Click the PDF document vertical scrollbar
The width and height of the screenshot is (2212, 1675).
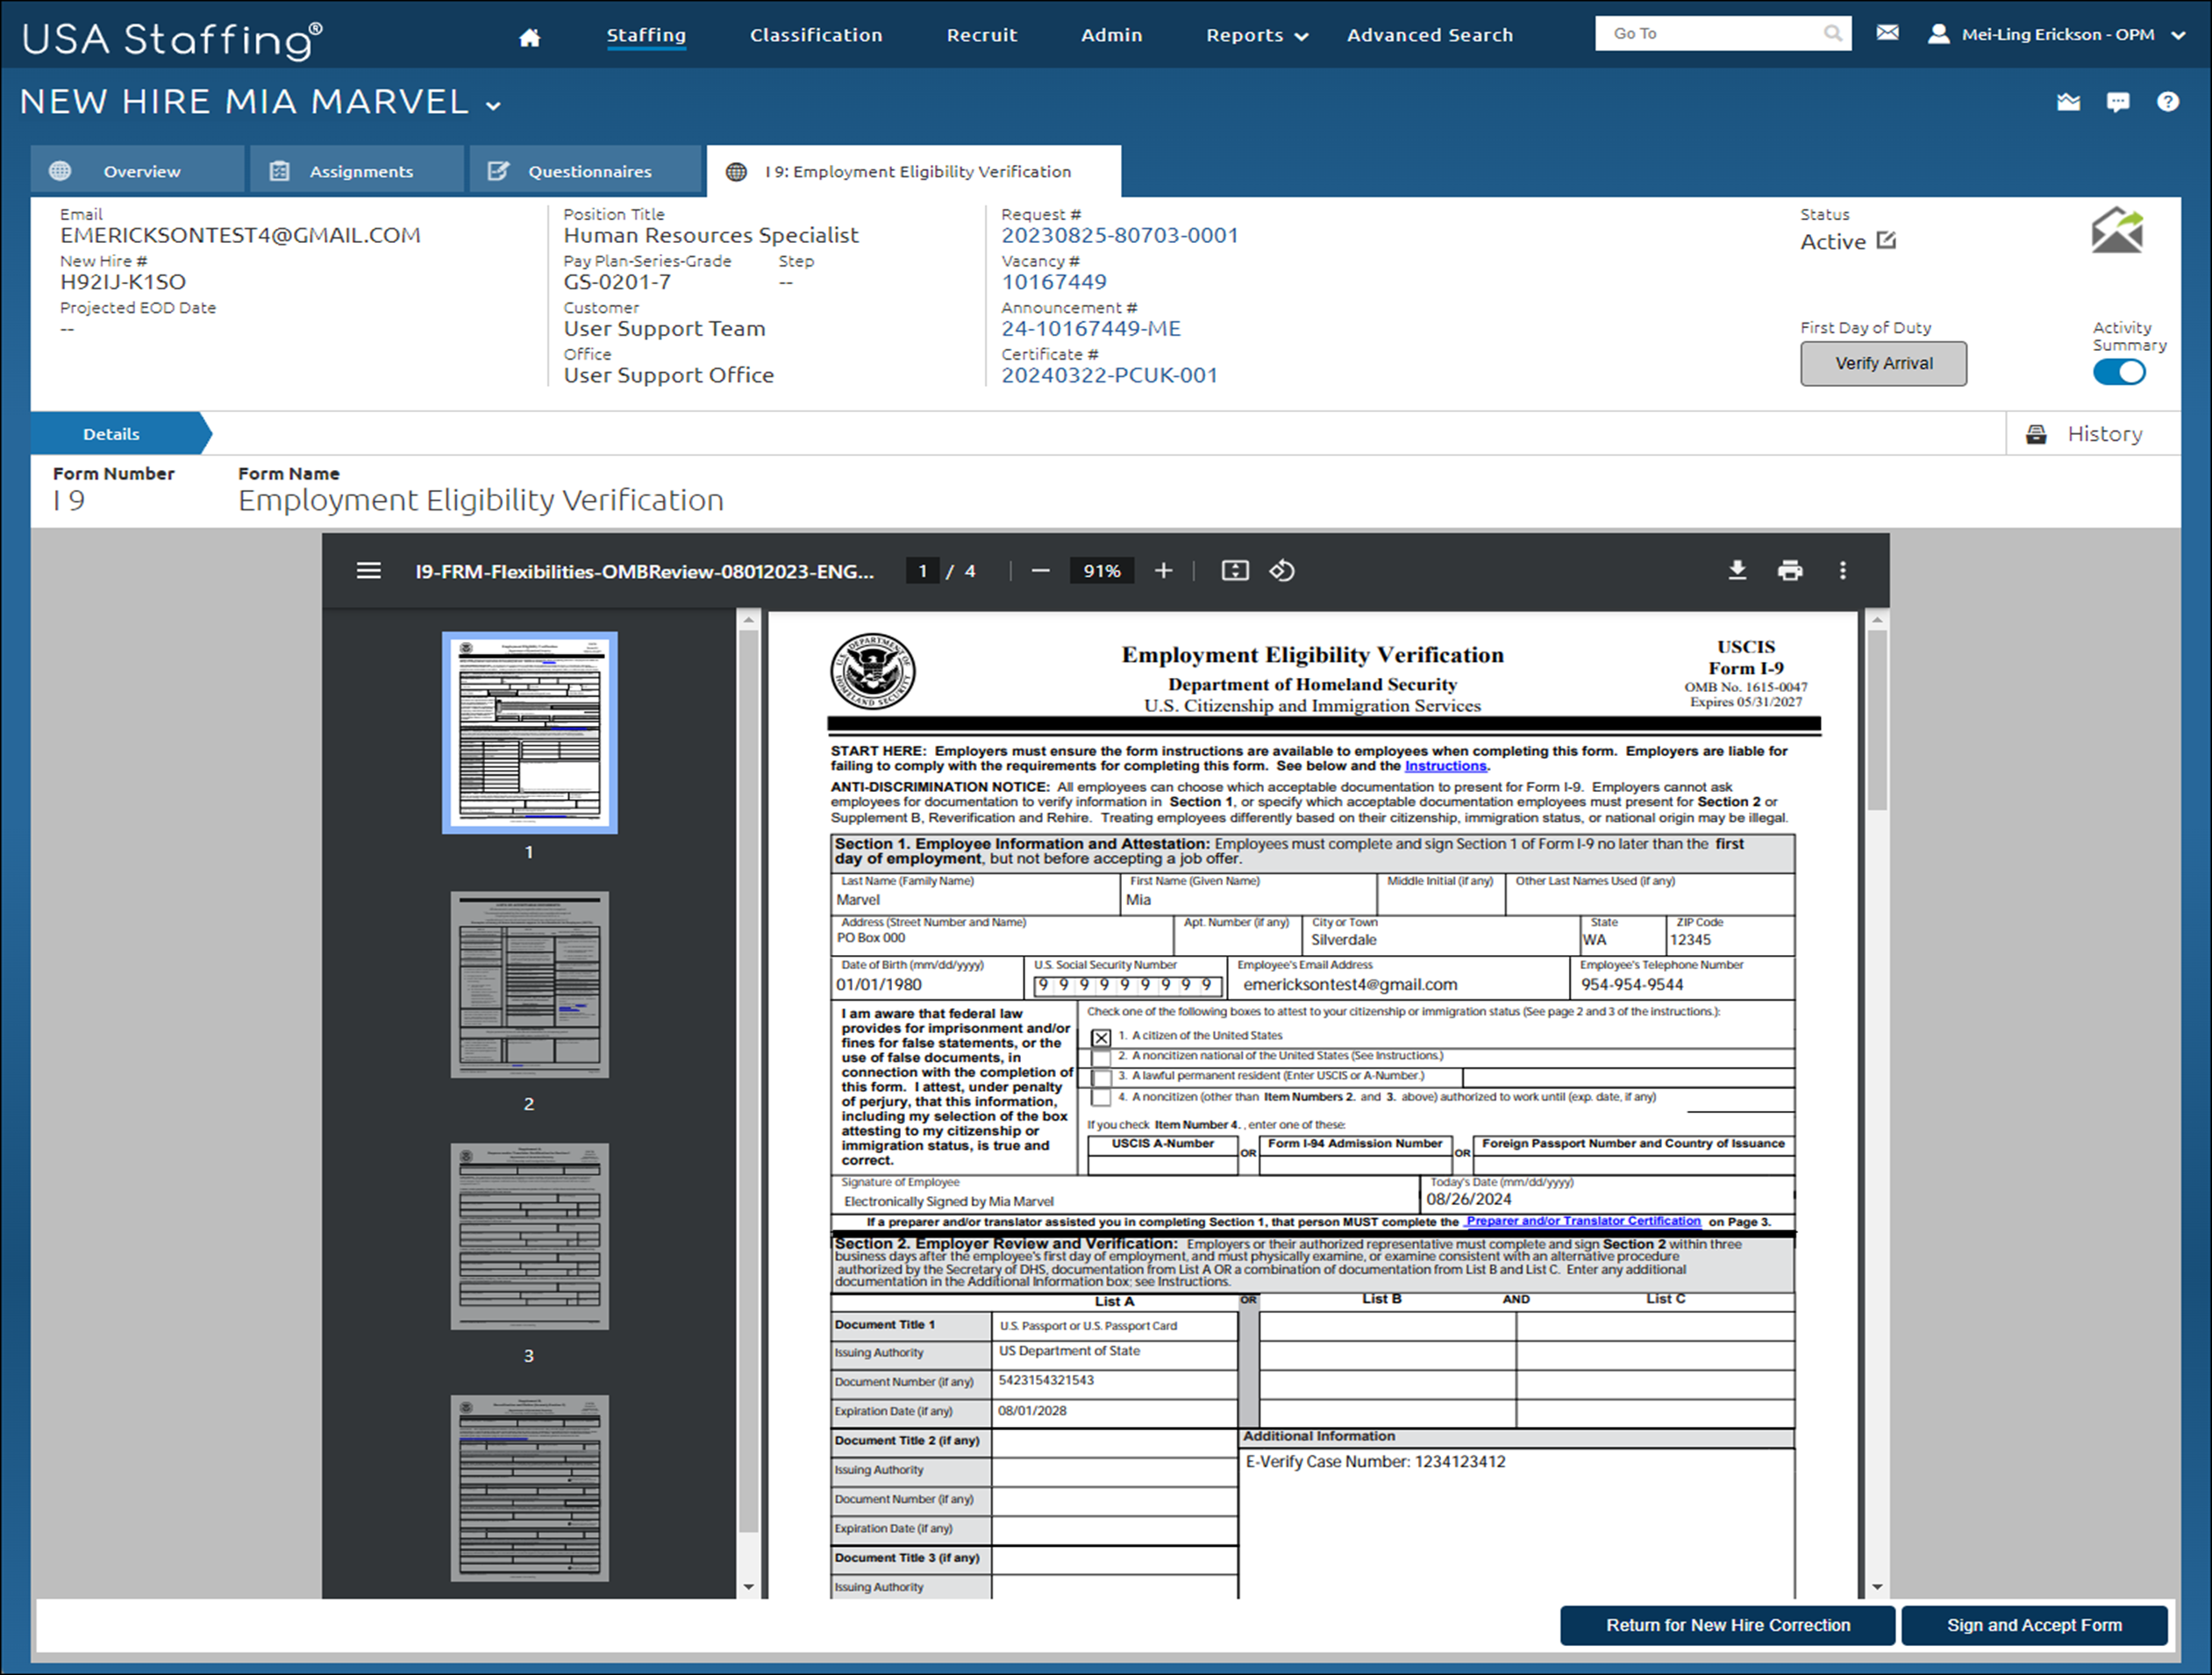(1877, 721)
